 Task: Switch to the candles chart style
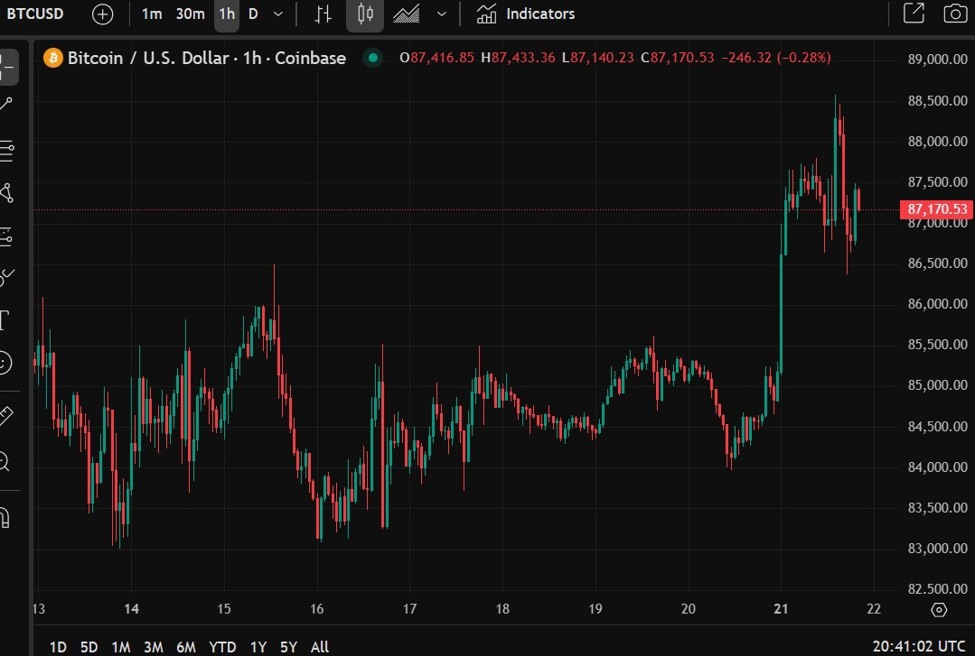coord(365,14)
